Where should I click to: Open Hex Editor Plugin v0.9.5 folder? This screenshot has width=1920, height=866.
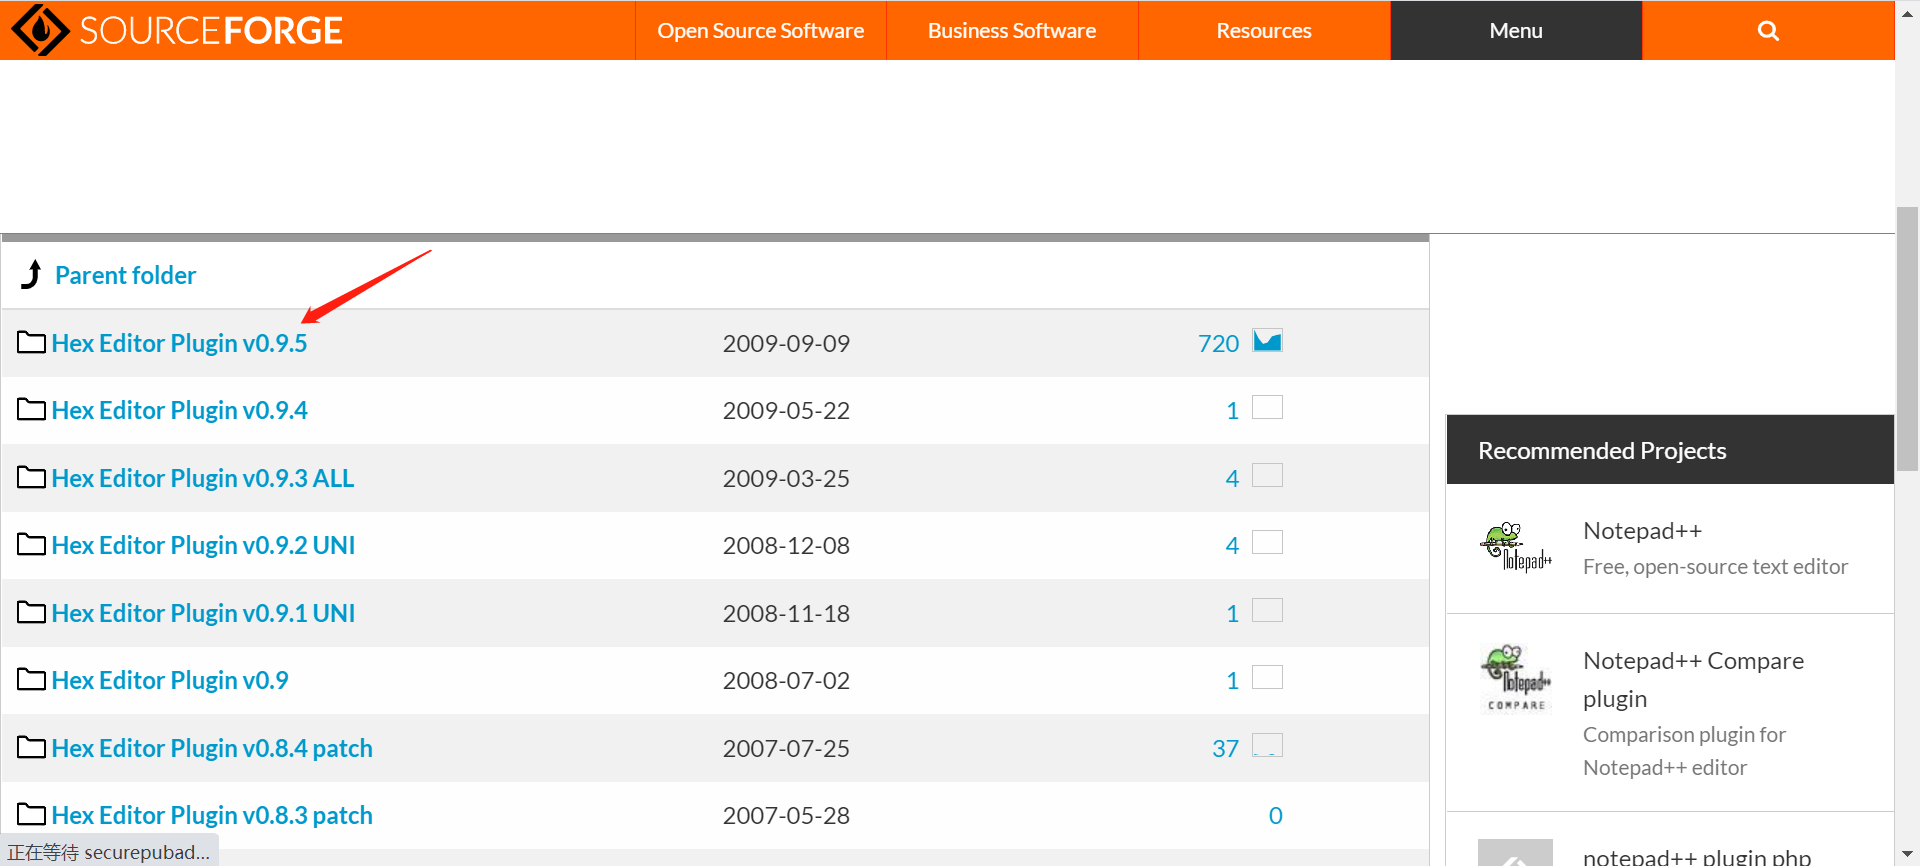click(x=179, y=343)
